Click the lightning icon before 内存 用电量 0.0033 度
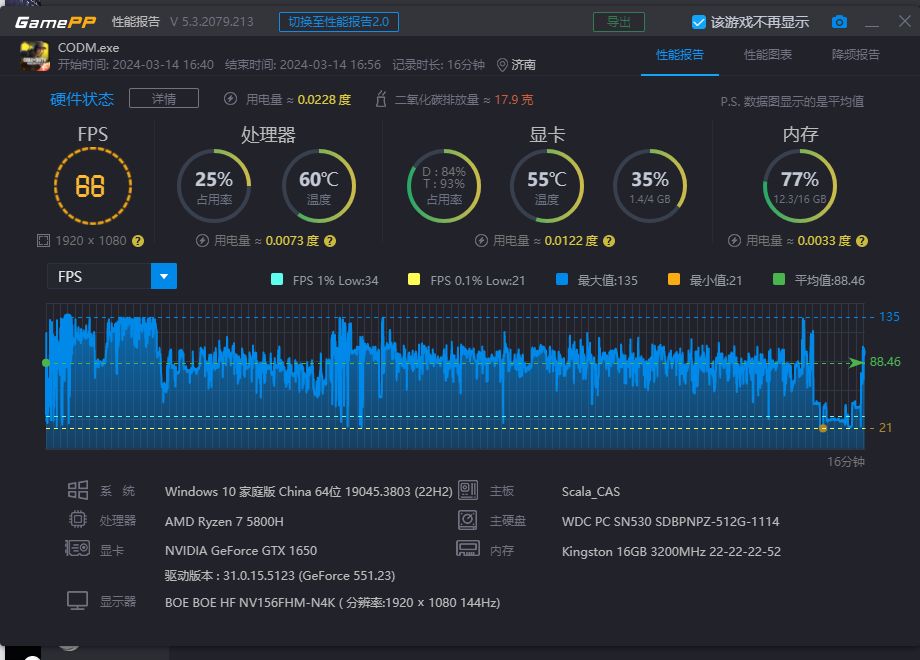The image size is (920, 660). (x=734, y=241)
